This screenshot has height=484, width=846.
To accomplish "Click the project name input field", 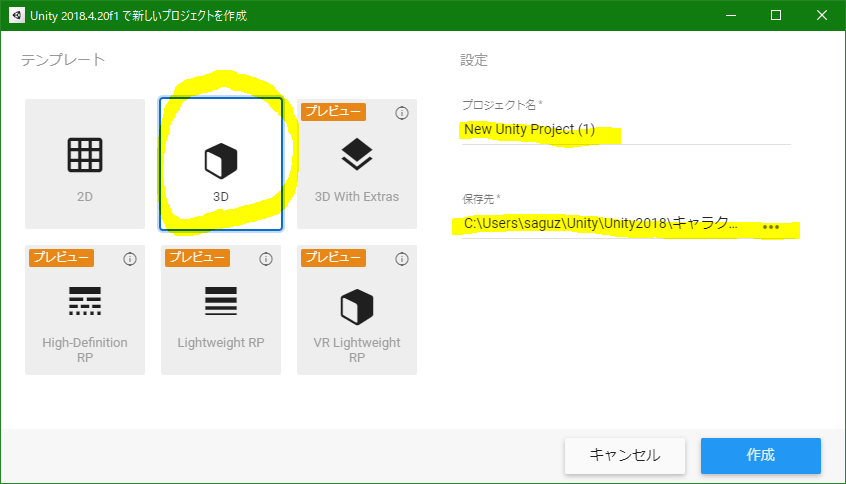I will pyautogui.click(x=626, y=130).
